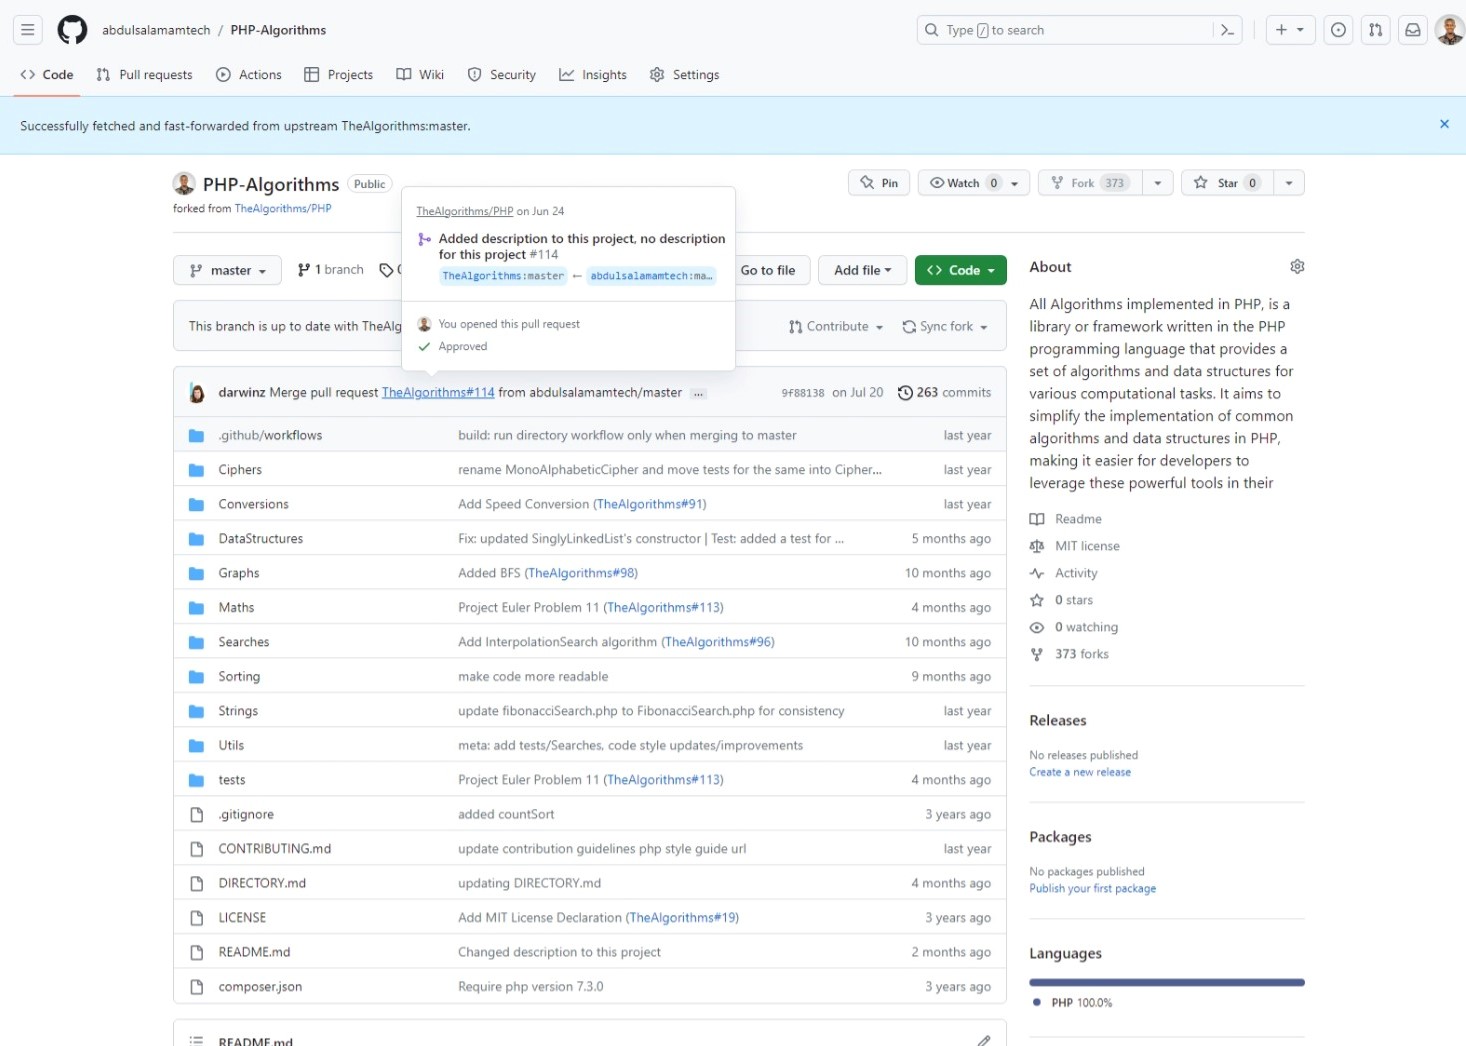1466x1046 pixels.
Task: Switch to the Pull requests tab
Action: 144,75
